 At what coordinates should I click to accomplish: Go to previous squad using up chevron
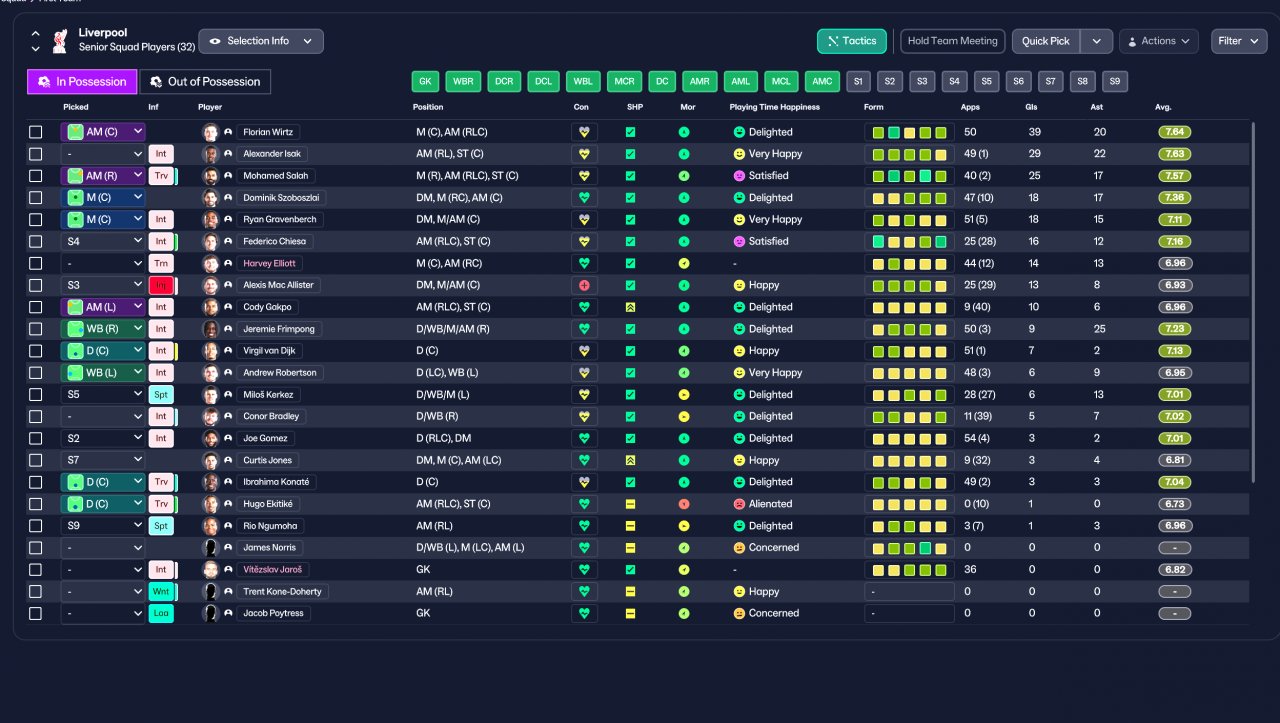(x=36, y=33)
